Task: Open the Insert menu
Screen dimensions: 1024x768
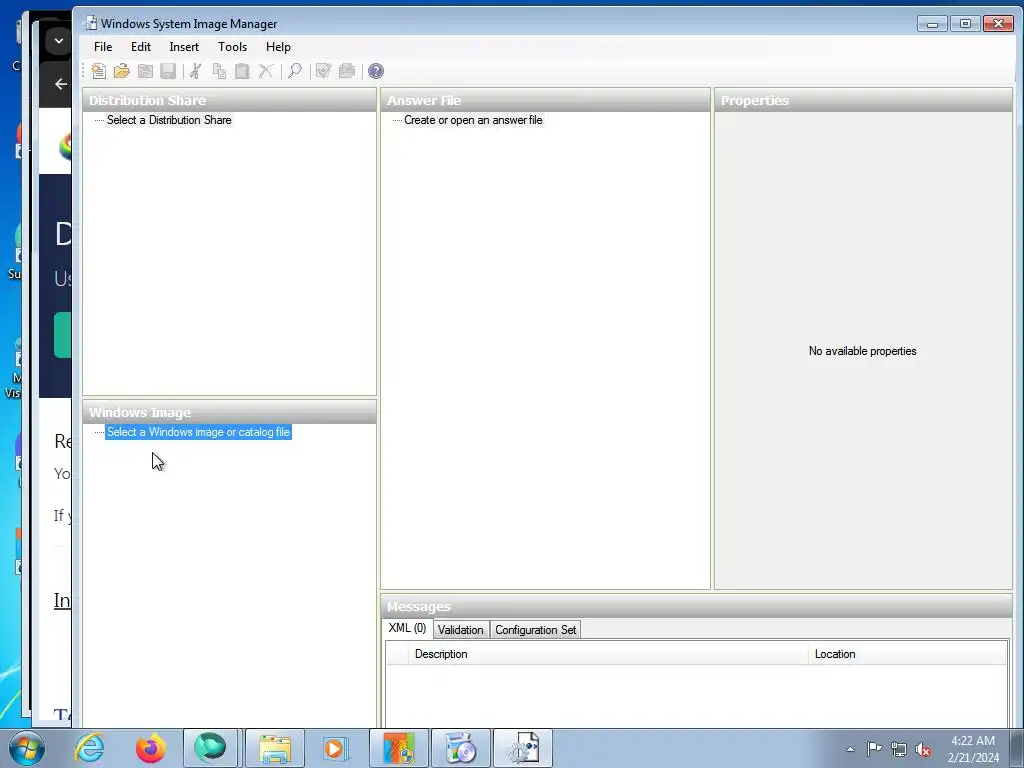Action: [x=184, y=47]
